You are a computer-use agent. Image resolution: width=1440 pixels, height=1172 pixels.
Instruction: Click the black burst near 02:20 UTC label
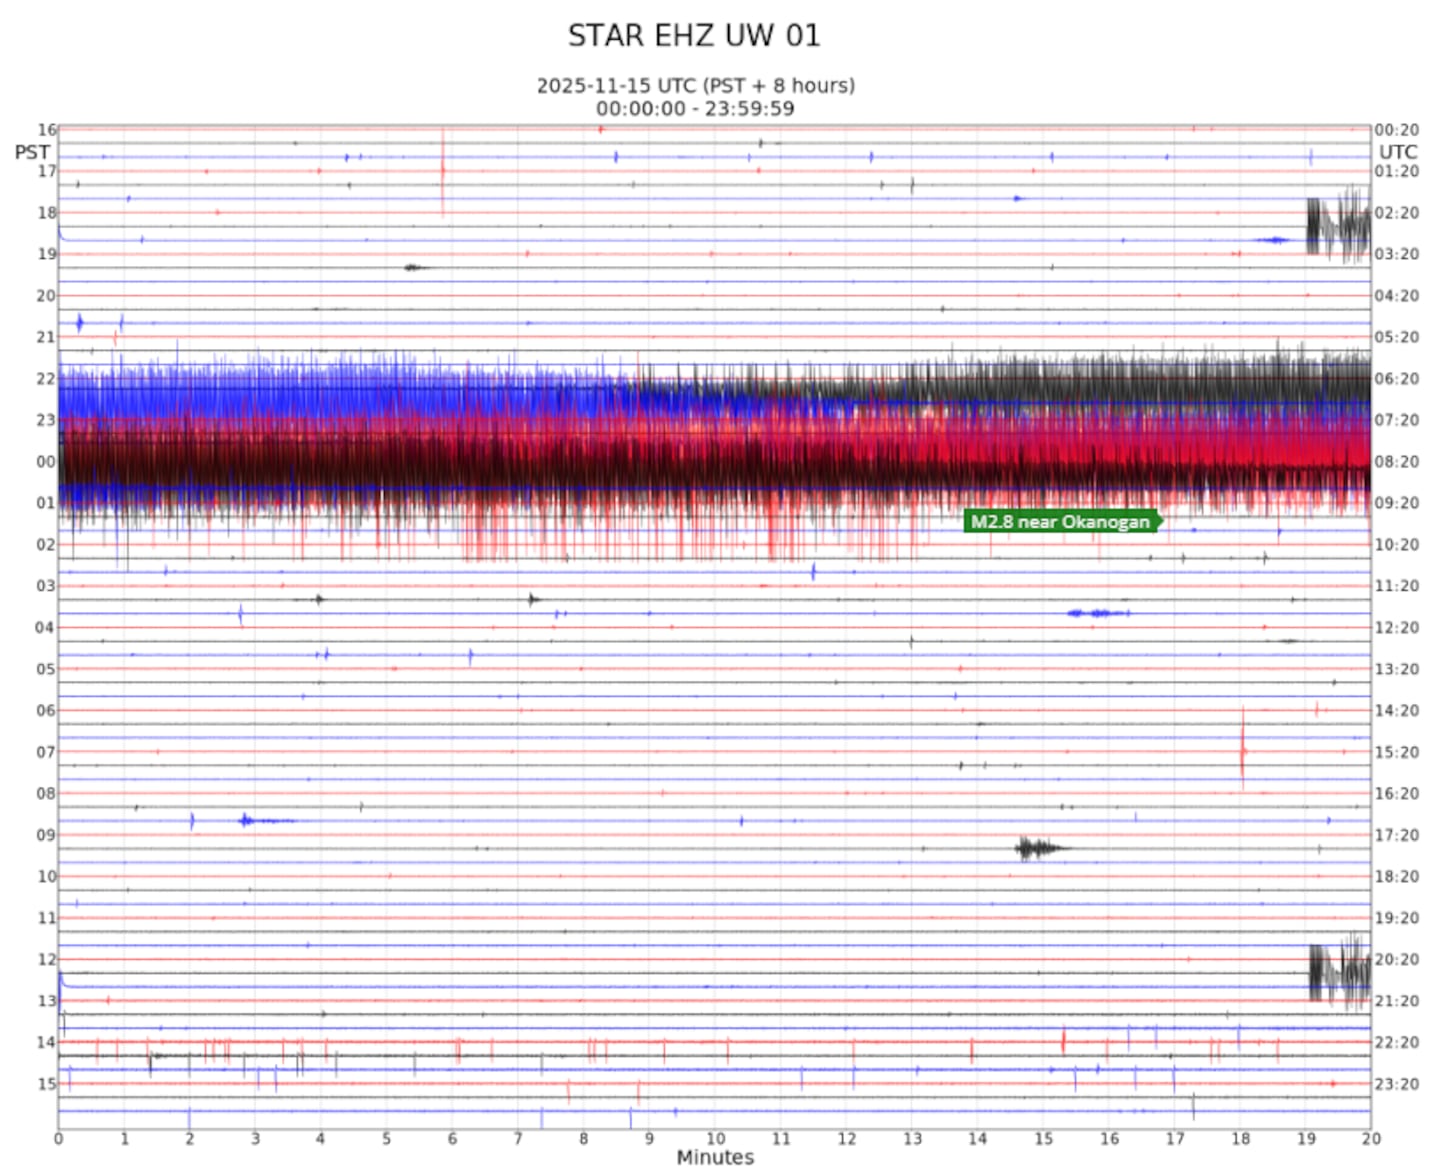(x=1338, y=226)
